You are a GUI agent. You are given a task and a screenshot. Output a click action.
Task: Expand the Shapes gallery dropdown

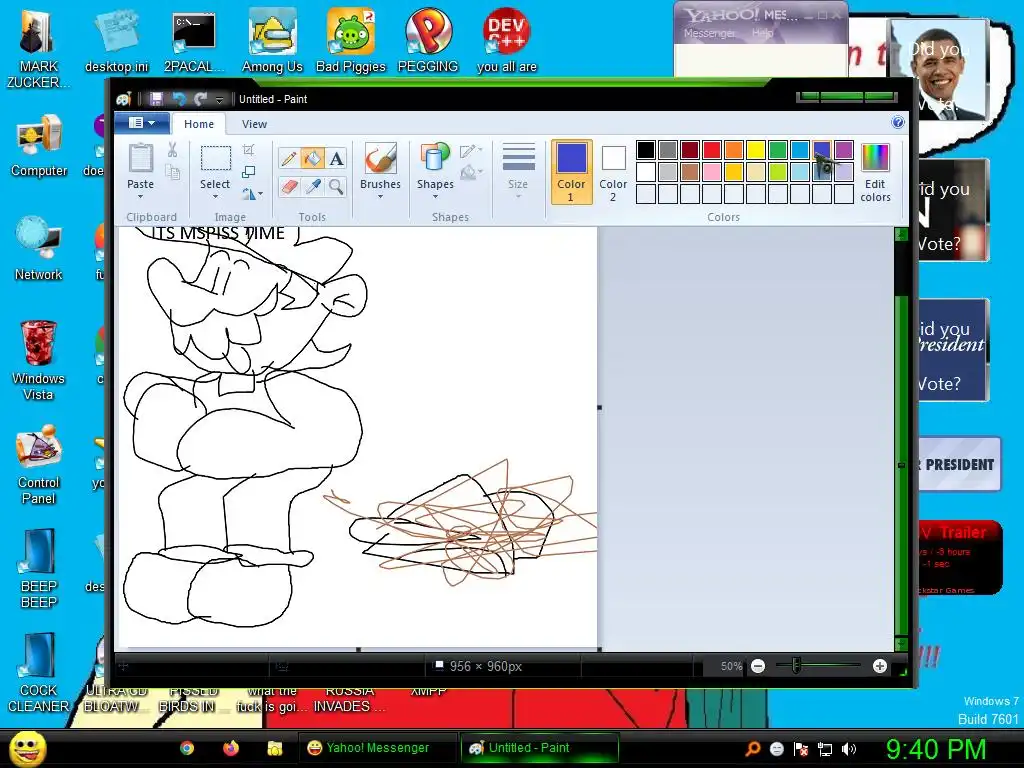tap(435, 197)
